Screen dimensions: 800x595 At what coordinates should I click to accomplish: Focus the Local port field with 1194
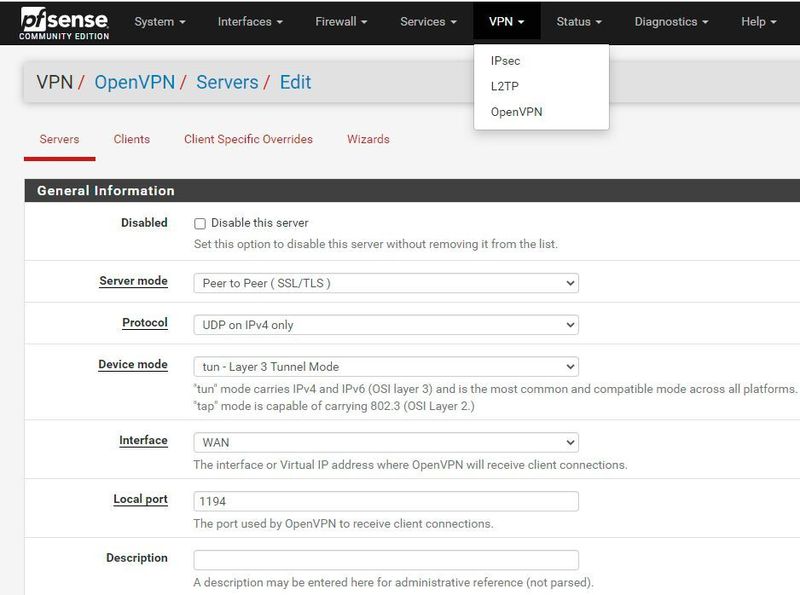coord(386,501)
